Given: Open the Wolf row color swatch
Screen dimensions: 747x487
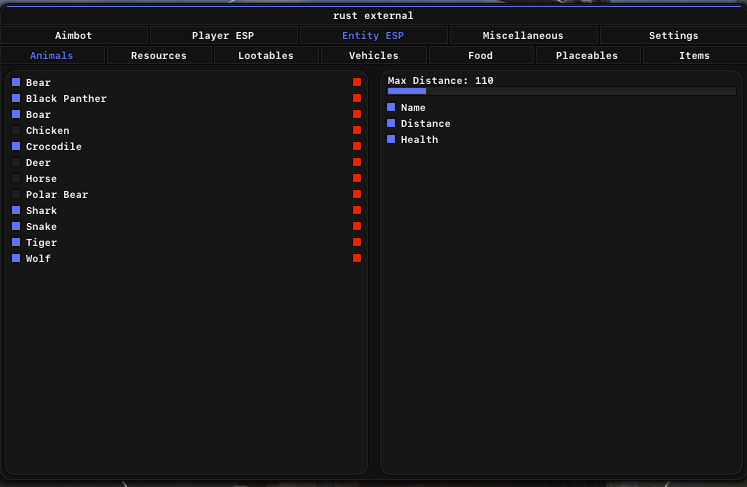Looking at the screenshot, I should point(357,258).
